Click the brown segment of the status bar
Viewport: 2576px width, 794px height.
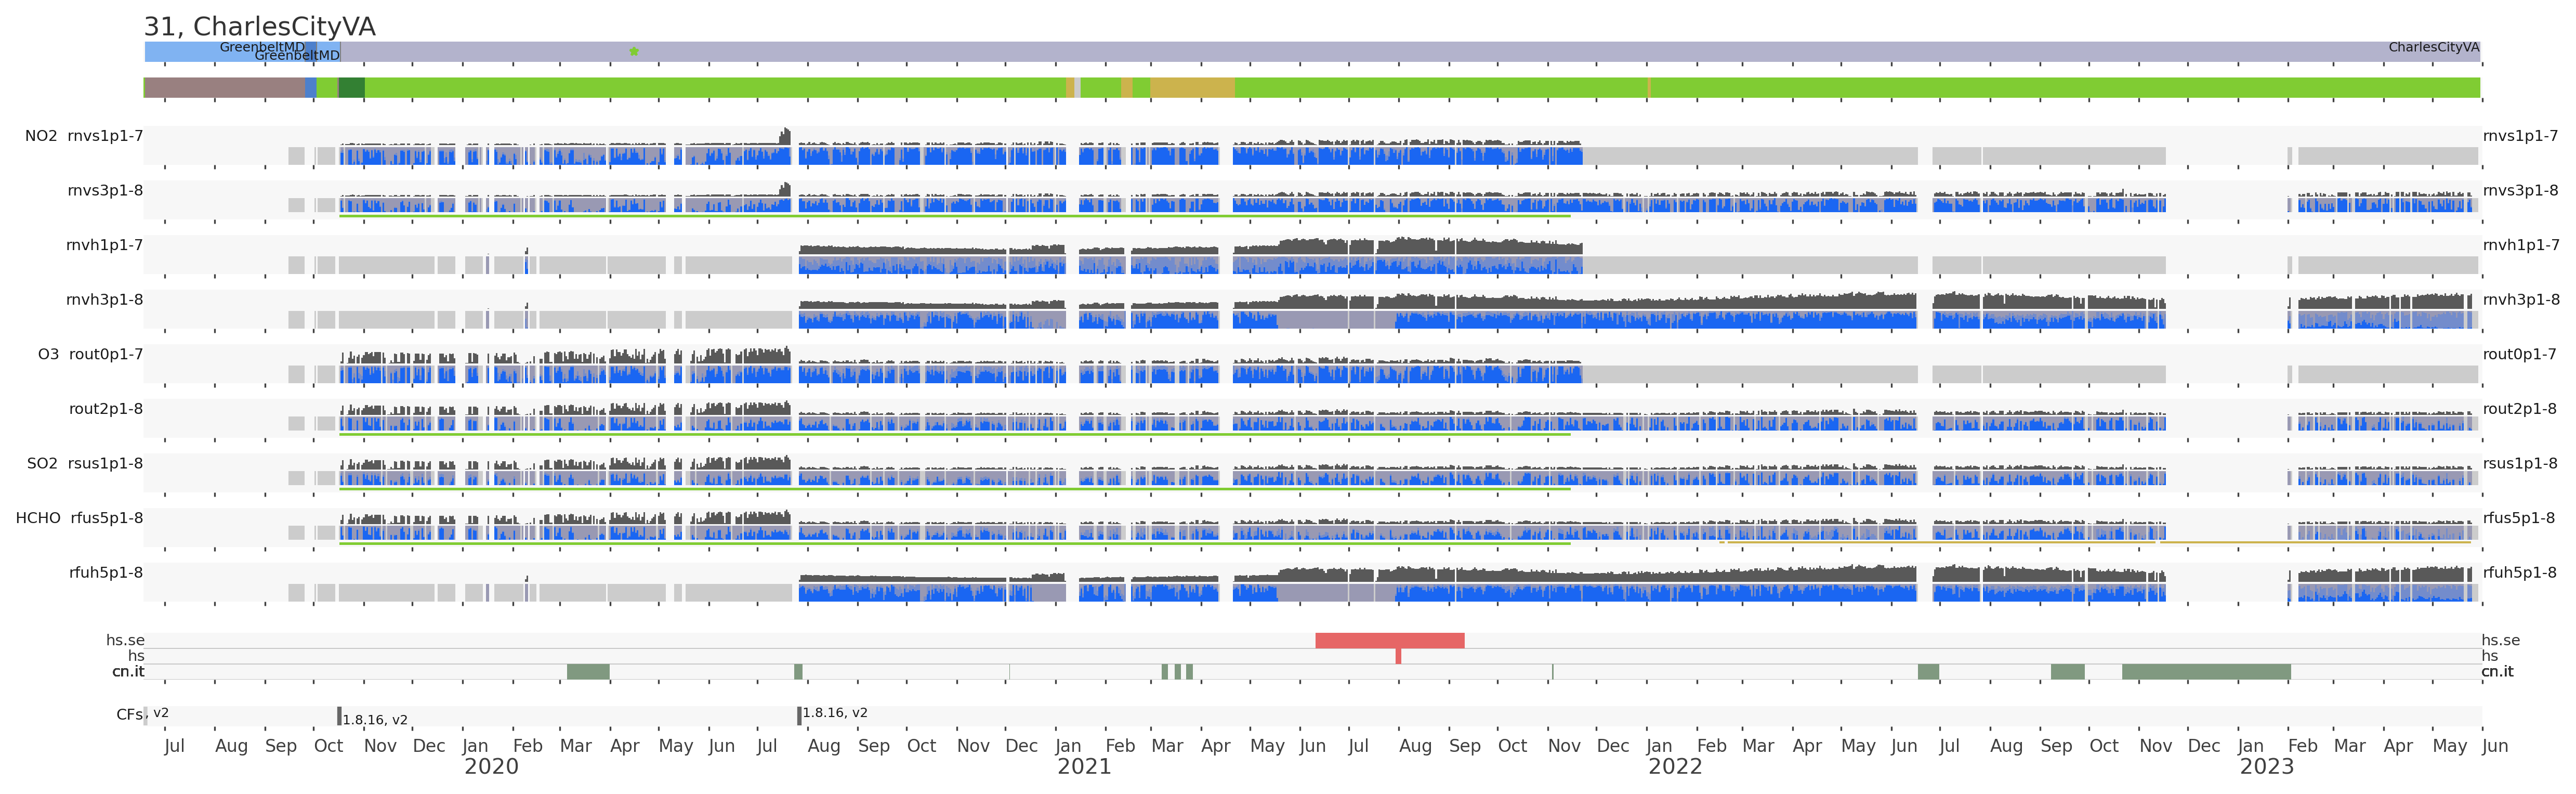225,88
